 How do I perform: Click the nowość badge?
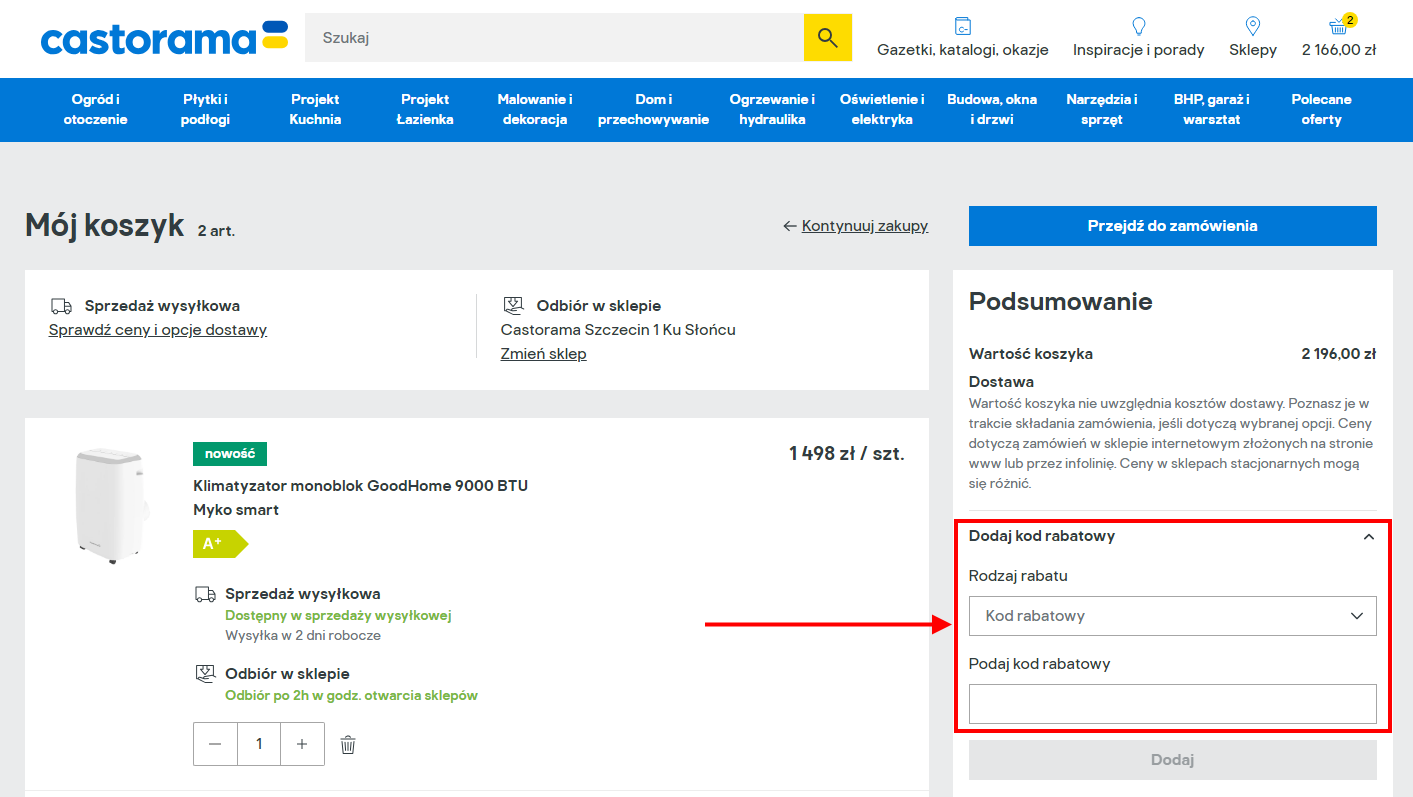click(230, 454)
